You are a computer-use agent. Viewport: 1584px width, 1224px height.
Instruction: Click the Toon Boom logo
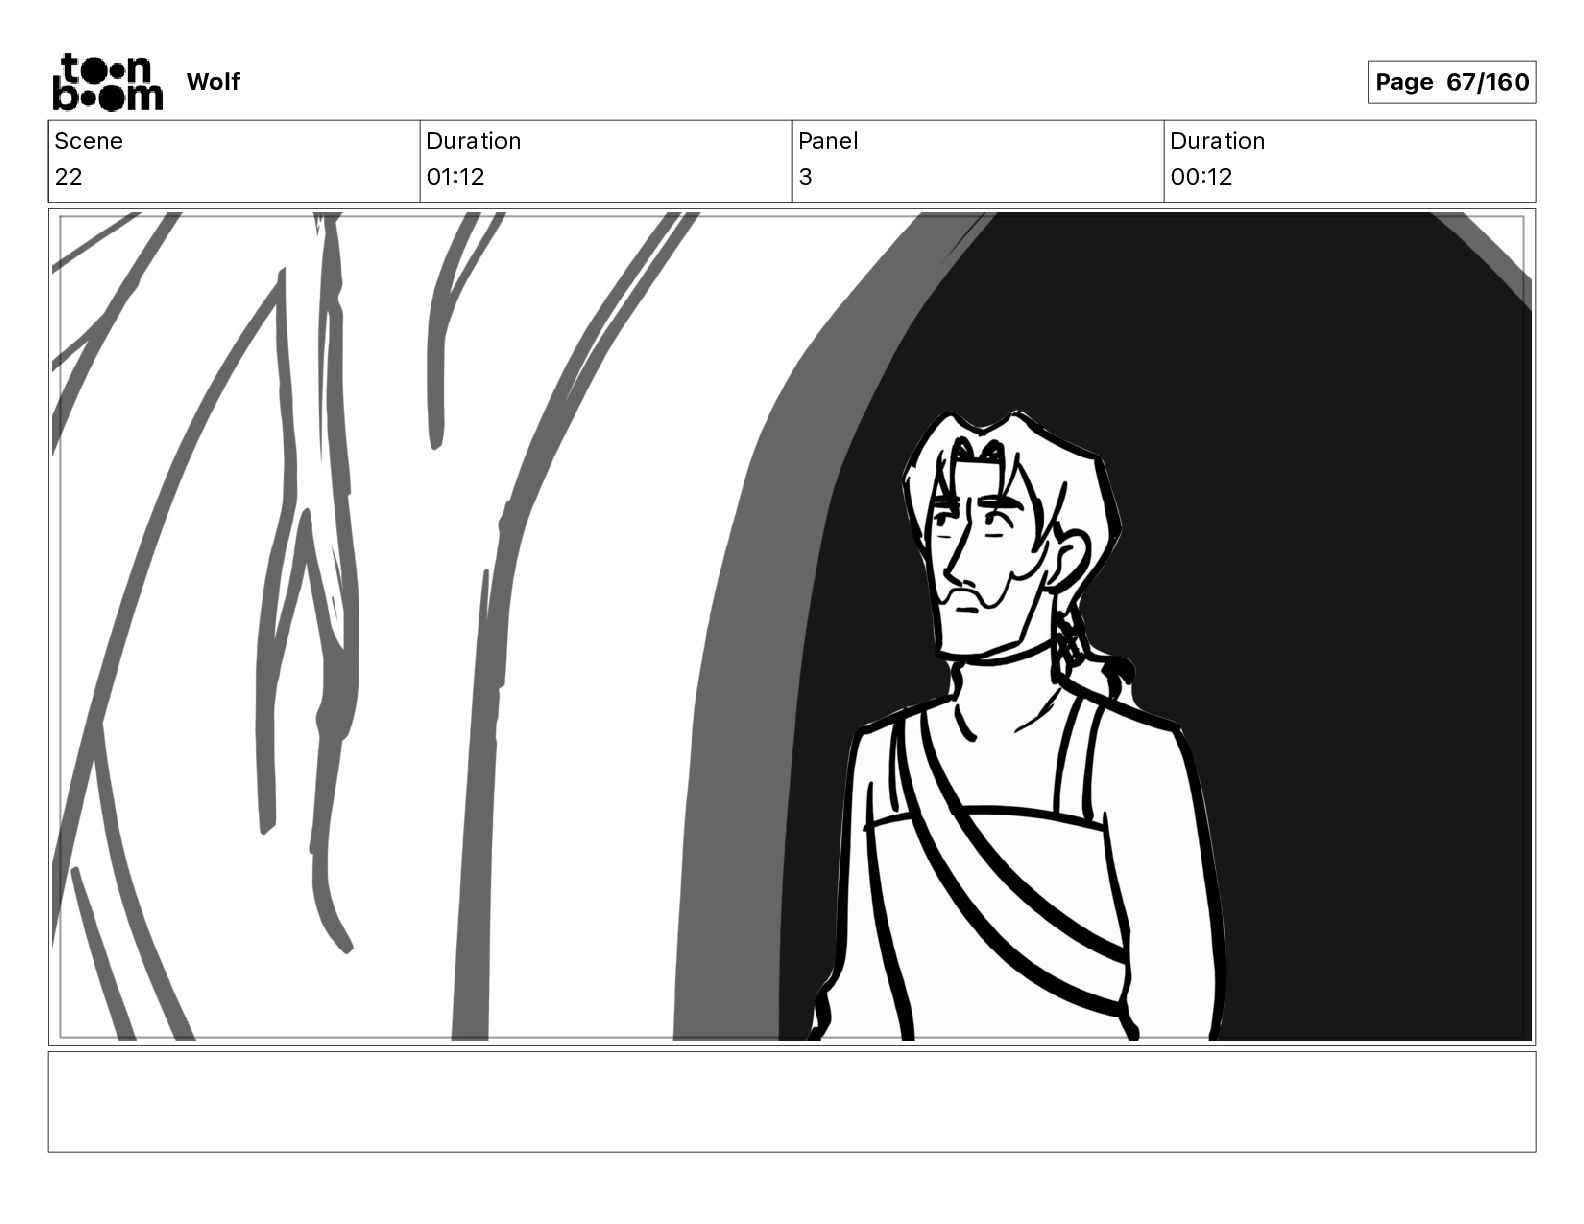(107, 82)
